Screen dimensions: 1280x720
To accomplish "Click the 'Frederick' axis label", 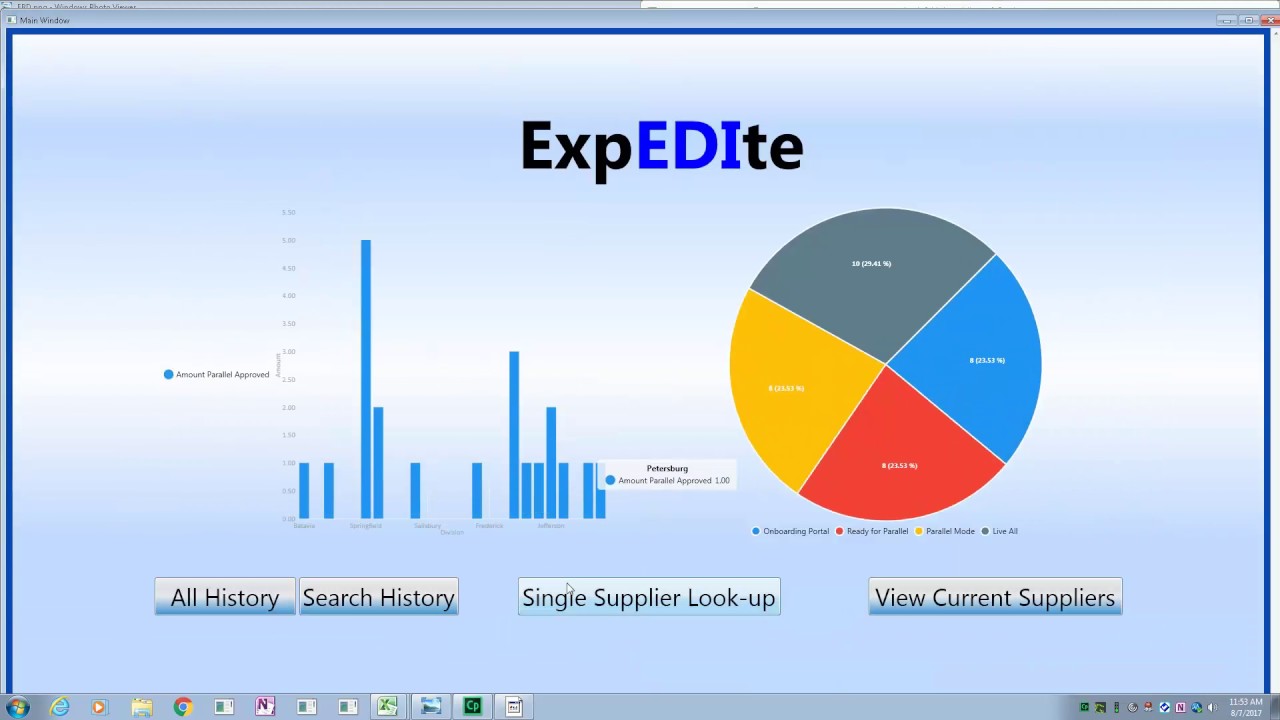I will pos(489,526).
